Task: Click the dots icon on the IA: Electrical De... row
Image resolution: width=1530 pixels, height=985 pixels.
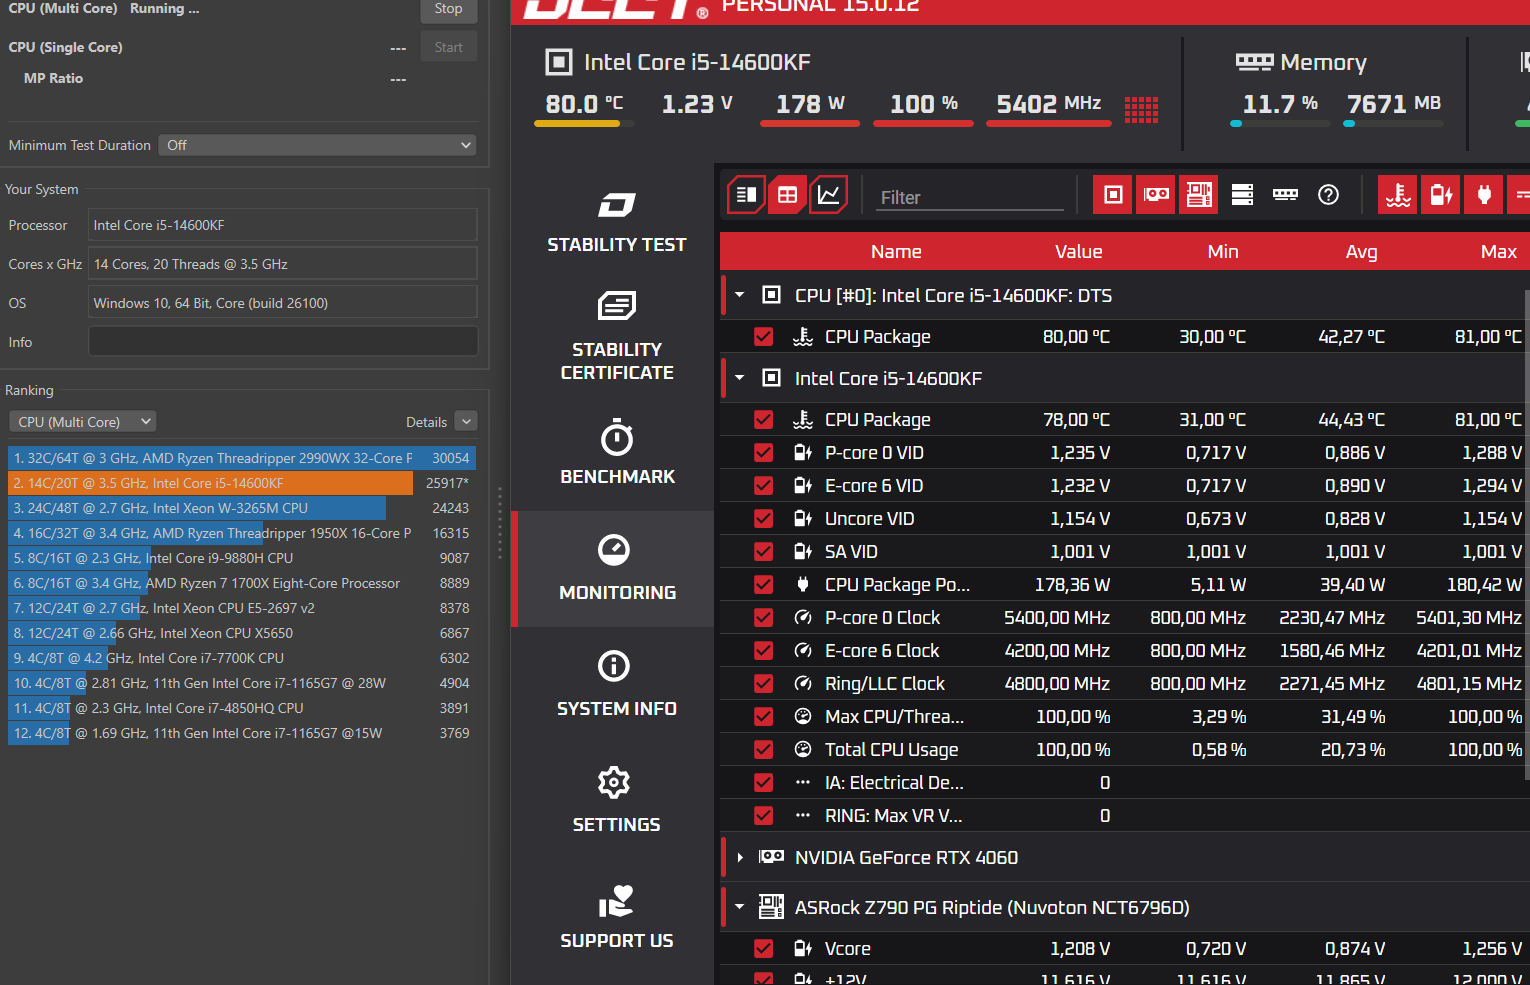Action: (x=802, y=783)
